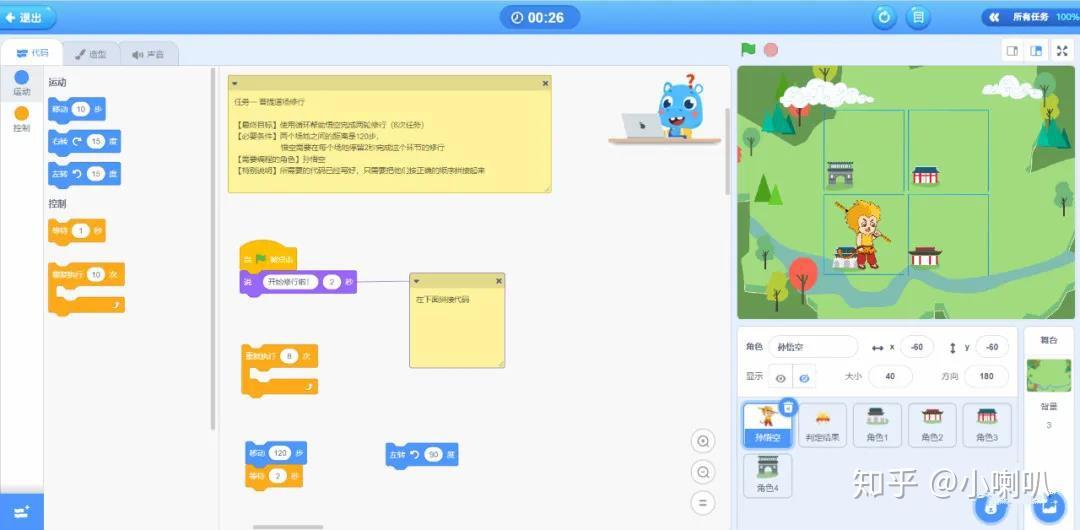Click the green flag hat block in workspace
Image resolution: width=1080 pixels, height=530 pixels.
(268, 256)
